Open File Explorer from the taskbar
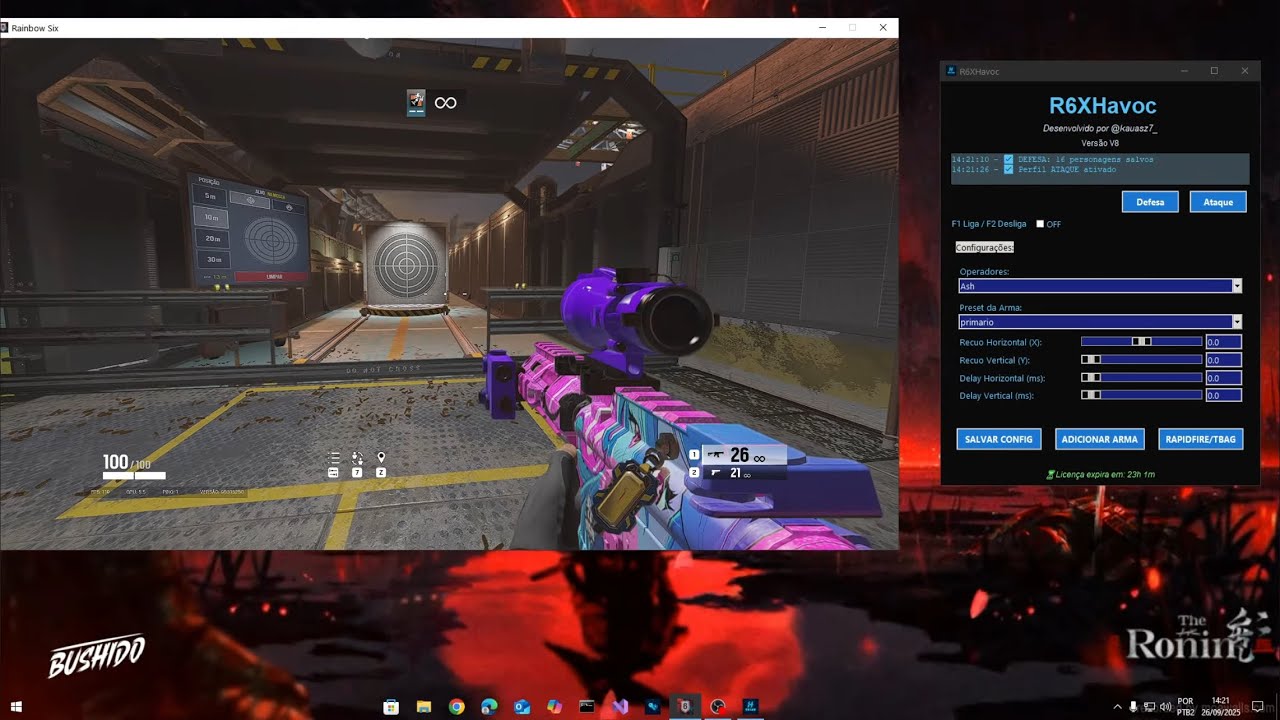The height and width of the screenshot is (720, 1280). coord(424,706)
